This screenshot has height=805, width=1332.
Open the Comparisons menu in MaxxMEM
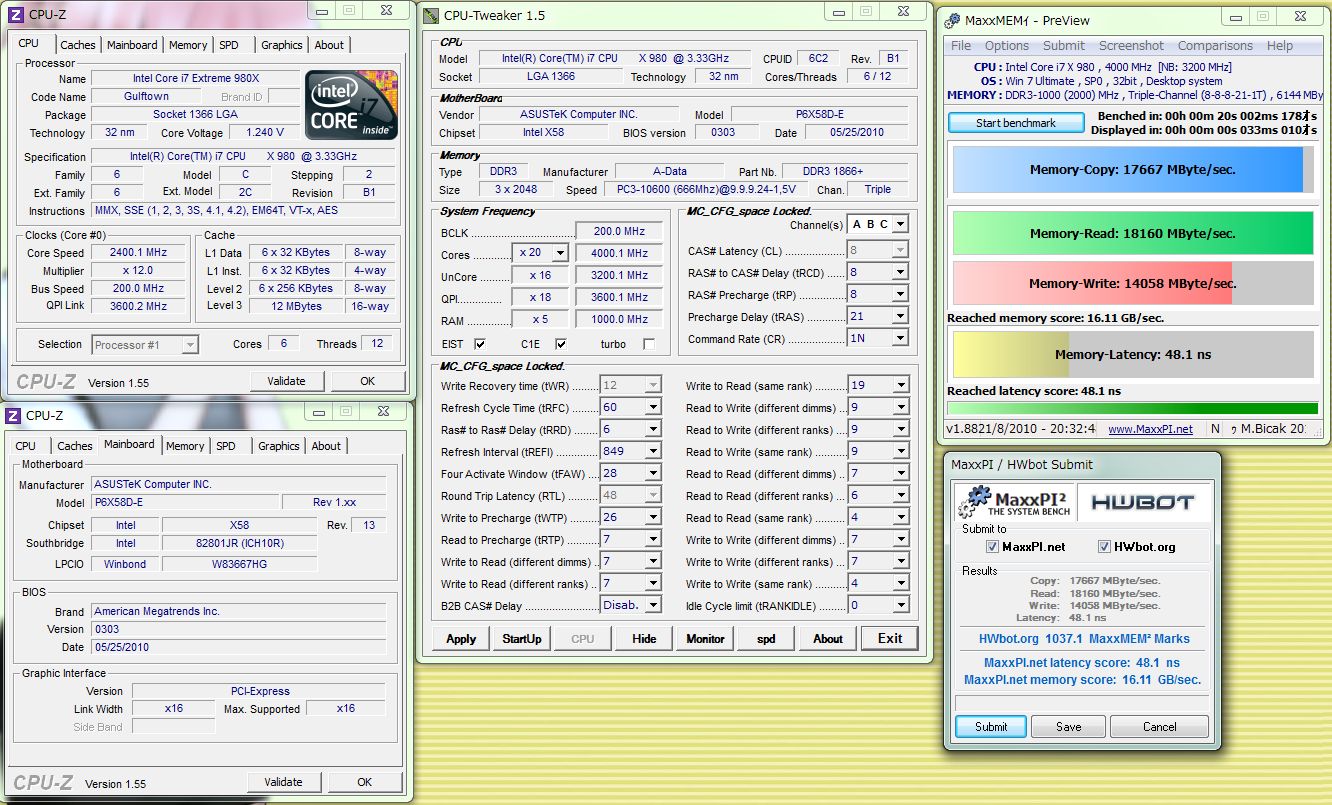(x=1214, y=46)
